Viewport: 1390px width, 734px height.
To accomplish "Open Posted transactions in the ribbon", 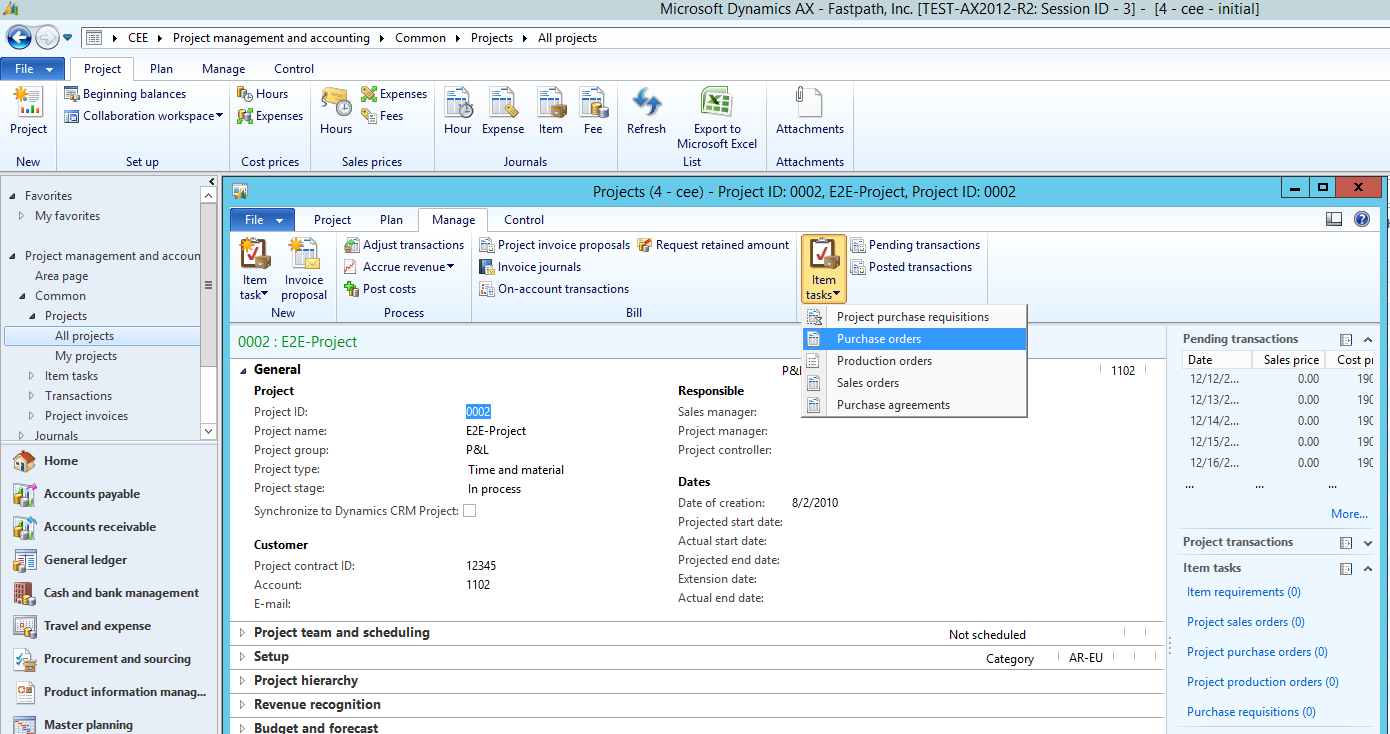I will [x=911, y=267].
